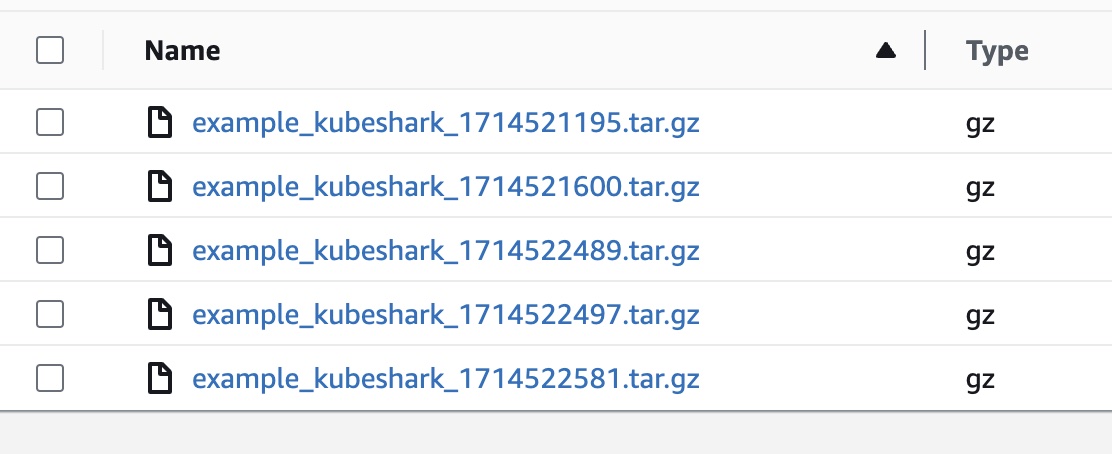Image resolution: width=1112 pixels, height=454 pixels.
Task: Mark checkbox for example_kubeshark_1714522581.tar.gz
Action: tap(50, 379)
